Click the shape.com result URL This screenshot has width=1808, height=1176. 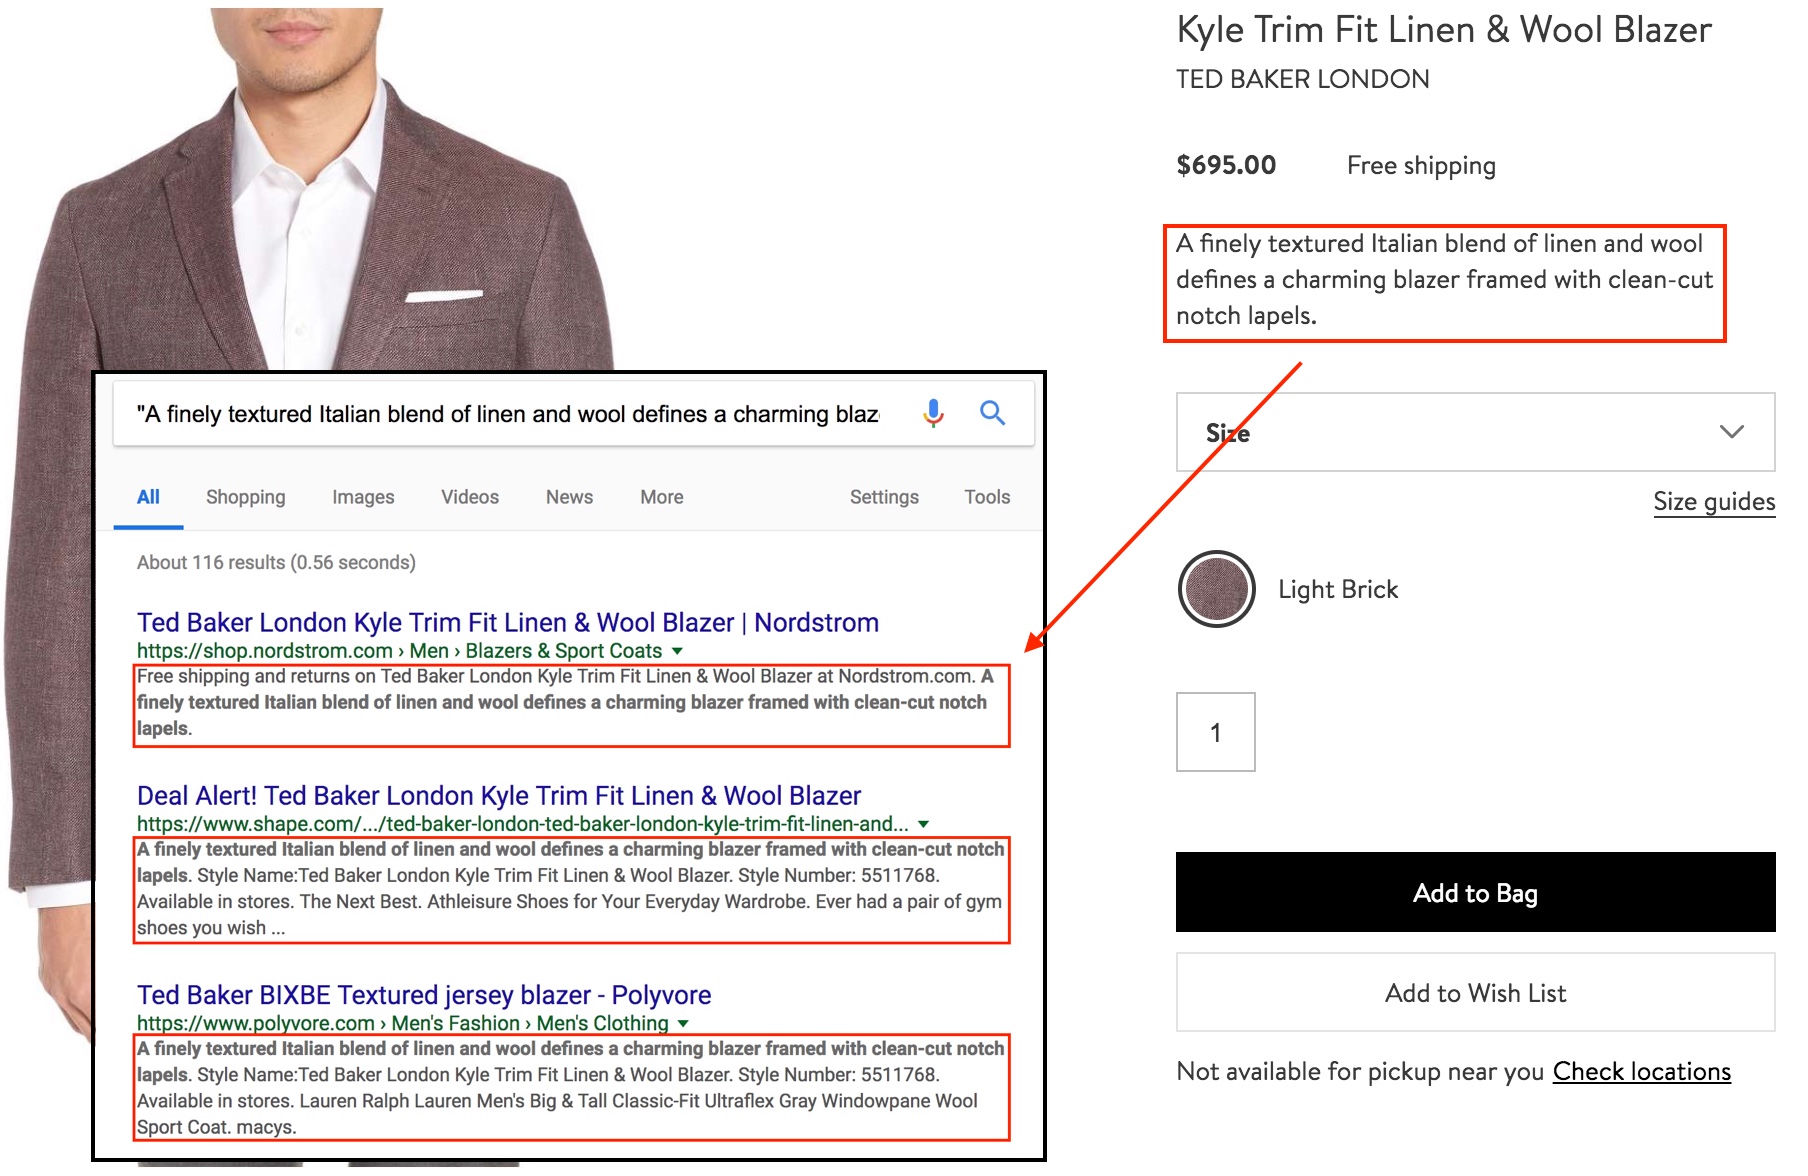point(522,824)
